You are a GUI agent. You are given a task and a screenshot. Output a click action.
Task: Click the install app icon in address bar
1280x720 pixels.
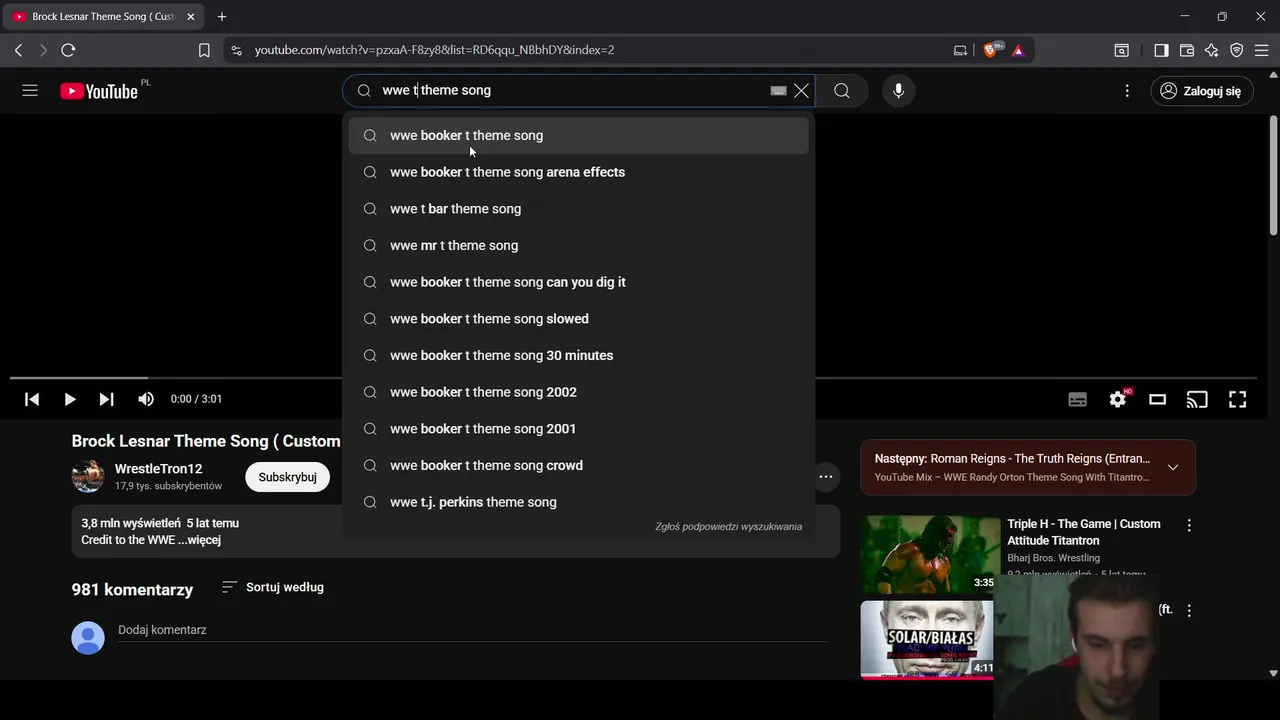tap(960, 50)
